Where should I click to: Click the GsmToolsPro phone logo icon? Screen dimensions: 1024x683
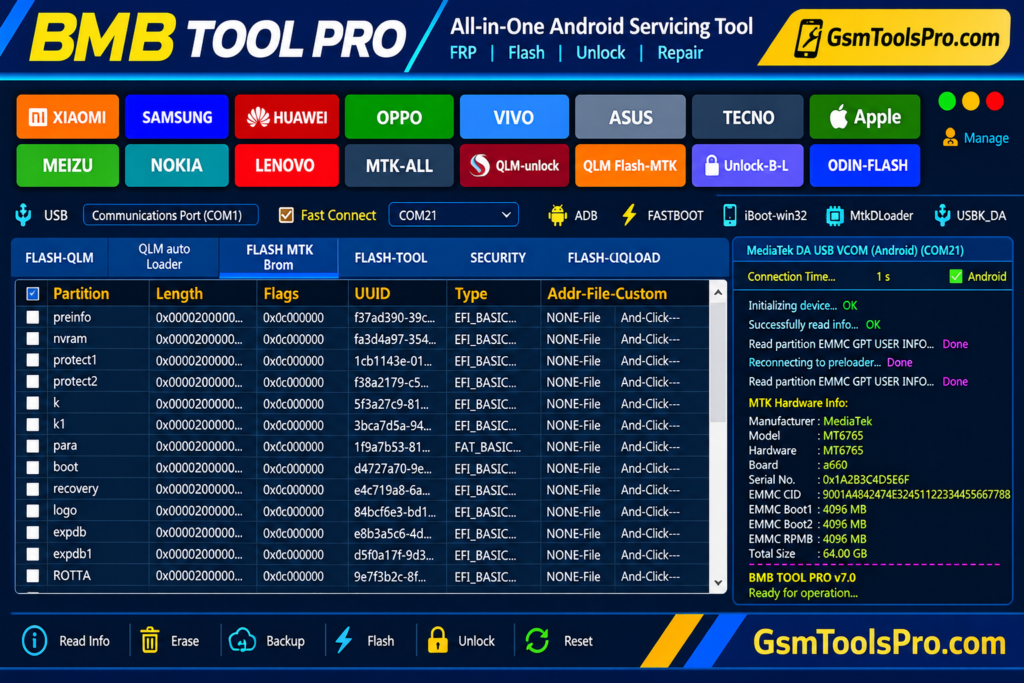point(808,38)
